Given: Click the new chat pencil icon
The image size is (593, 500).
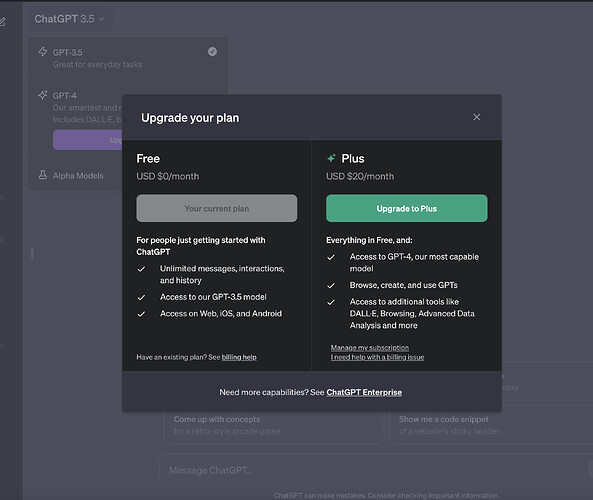Looking at the screenshot, I should [2, 22].
